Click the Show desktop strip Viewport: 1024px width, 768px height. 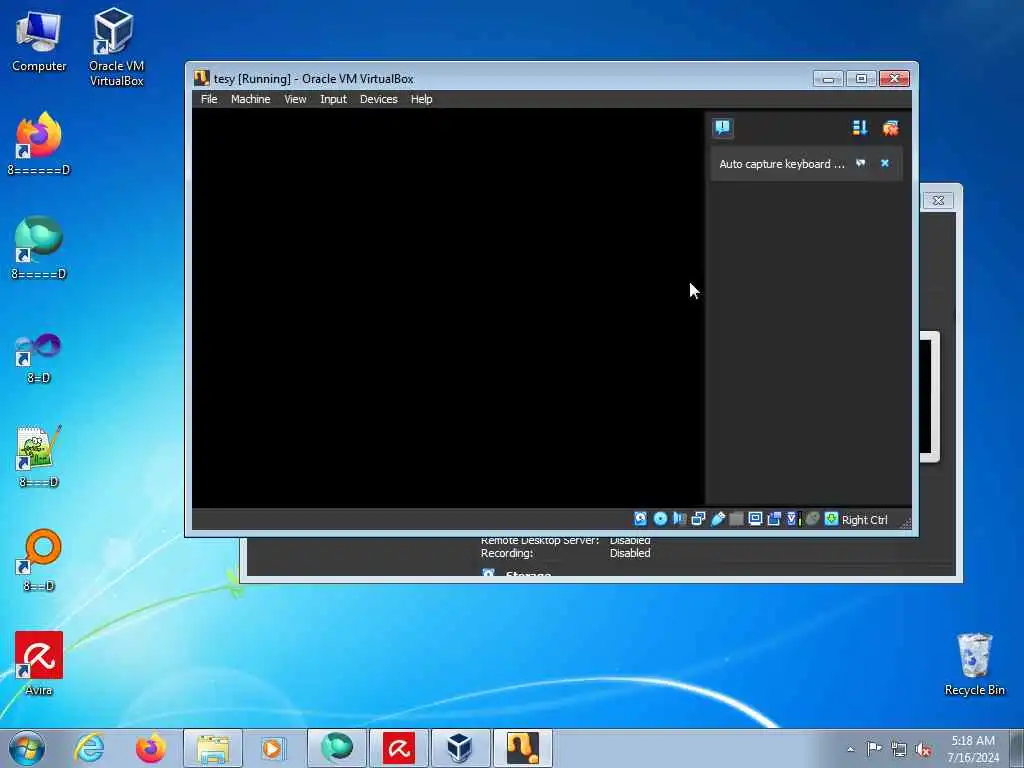pos(1017,748)
